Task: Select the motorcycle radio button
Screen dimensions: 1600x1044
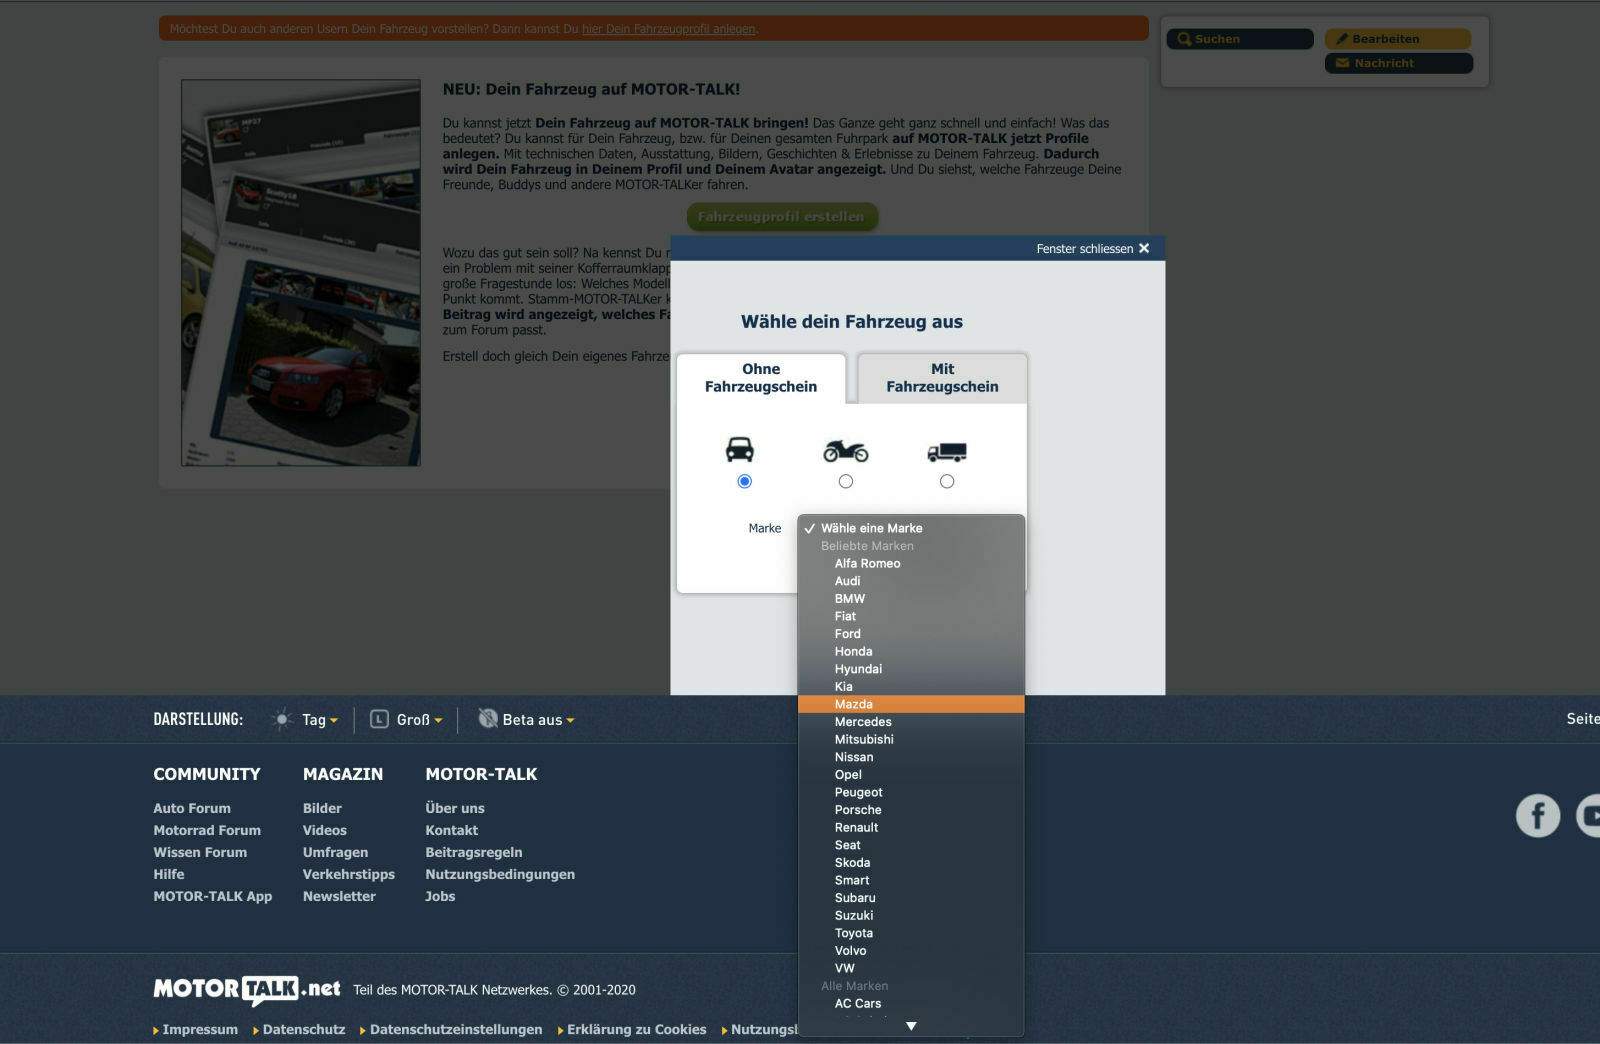Action: coord(846,481)
